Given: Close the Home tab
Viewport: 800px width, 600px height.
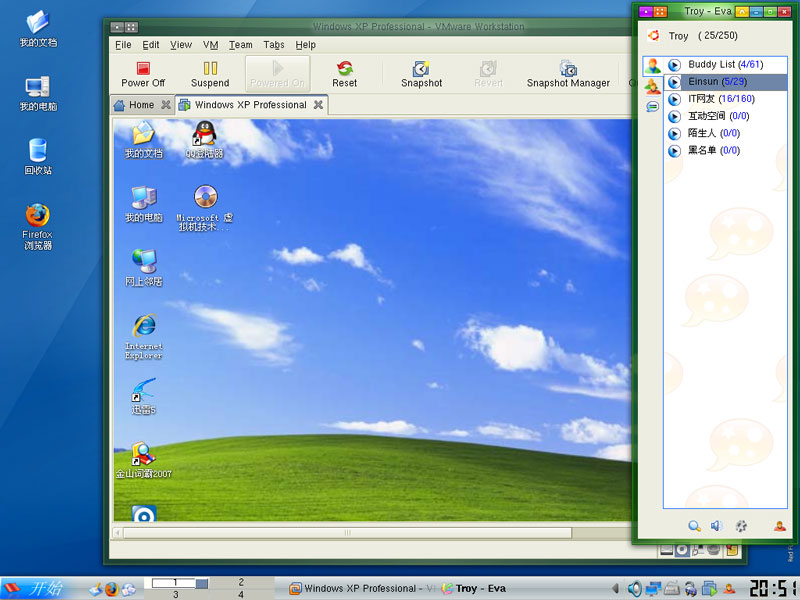Looking at the screenshot, I should [x=166, y=105].
